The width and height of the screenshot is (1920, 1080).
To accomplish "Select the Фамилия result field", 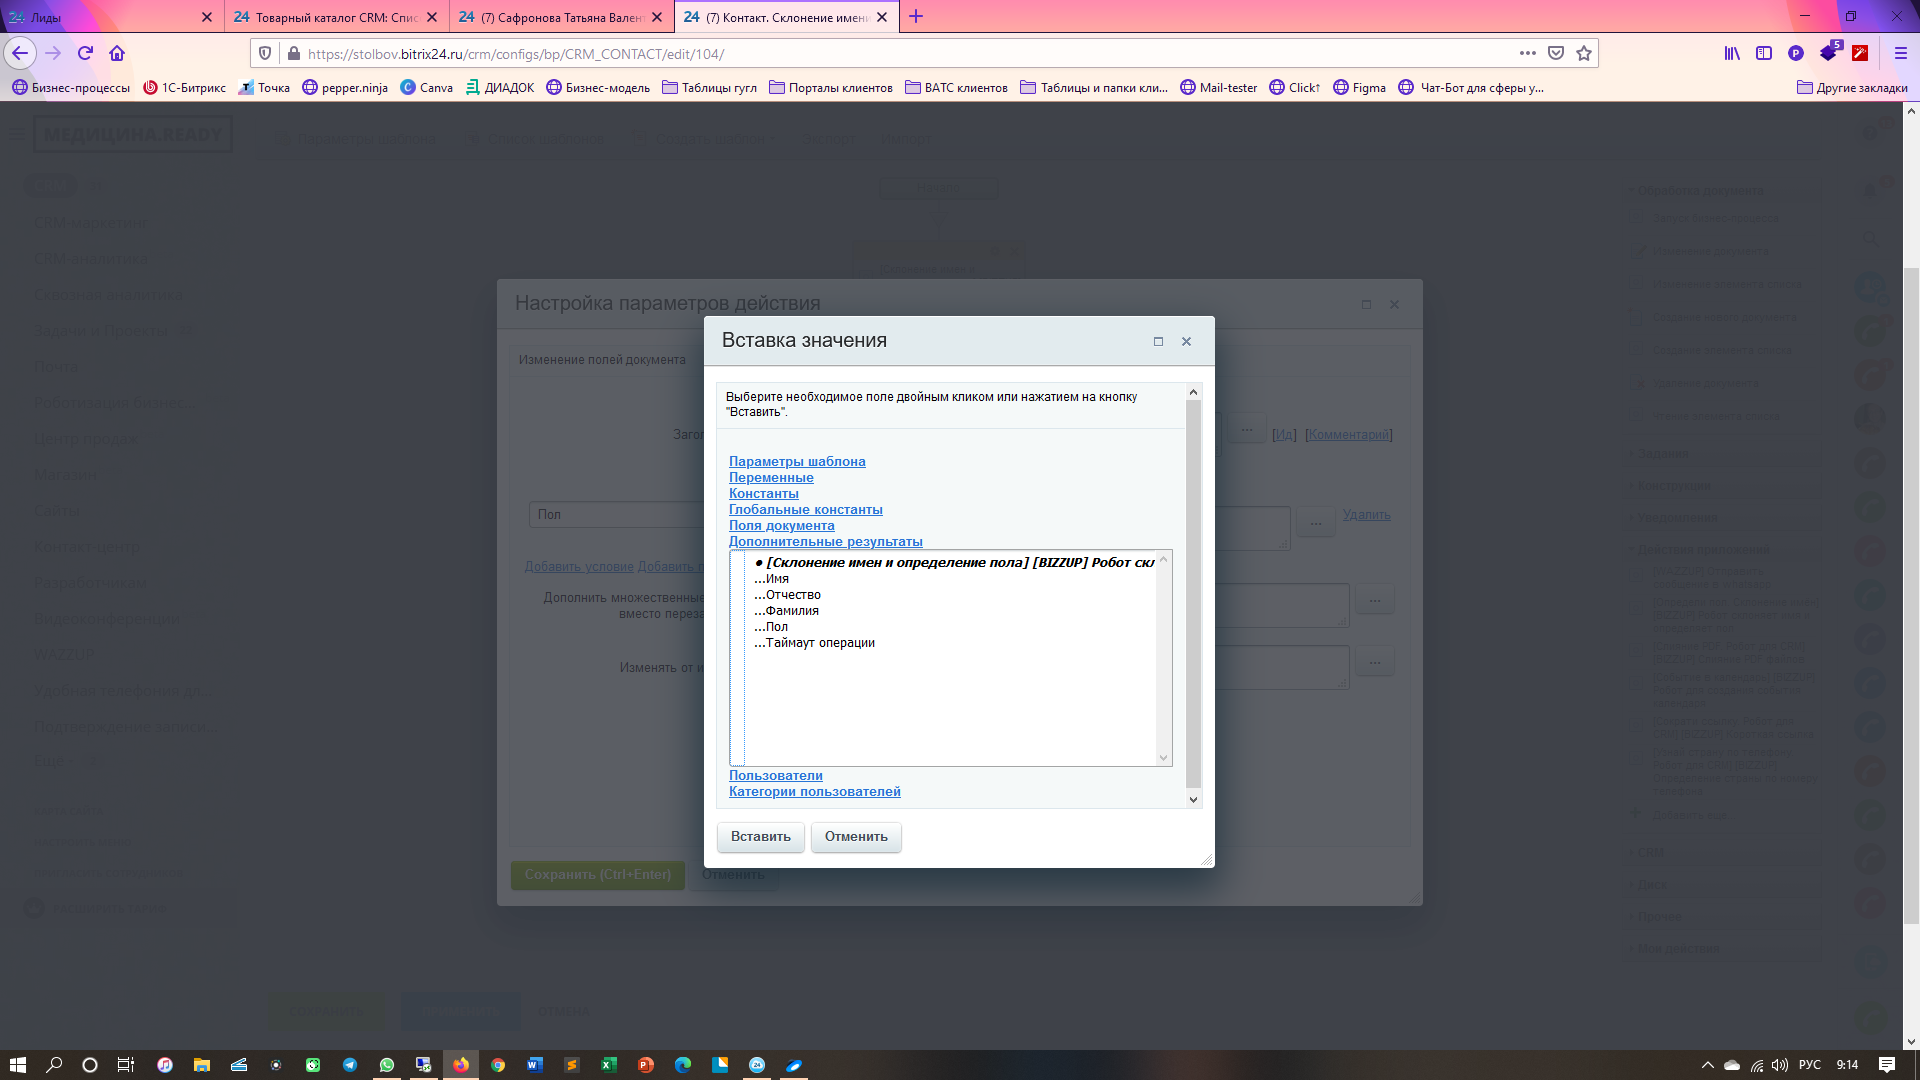I will point(791,611).
